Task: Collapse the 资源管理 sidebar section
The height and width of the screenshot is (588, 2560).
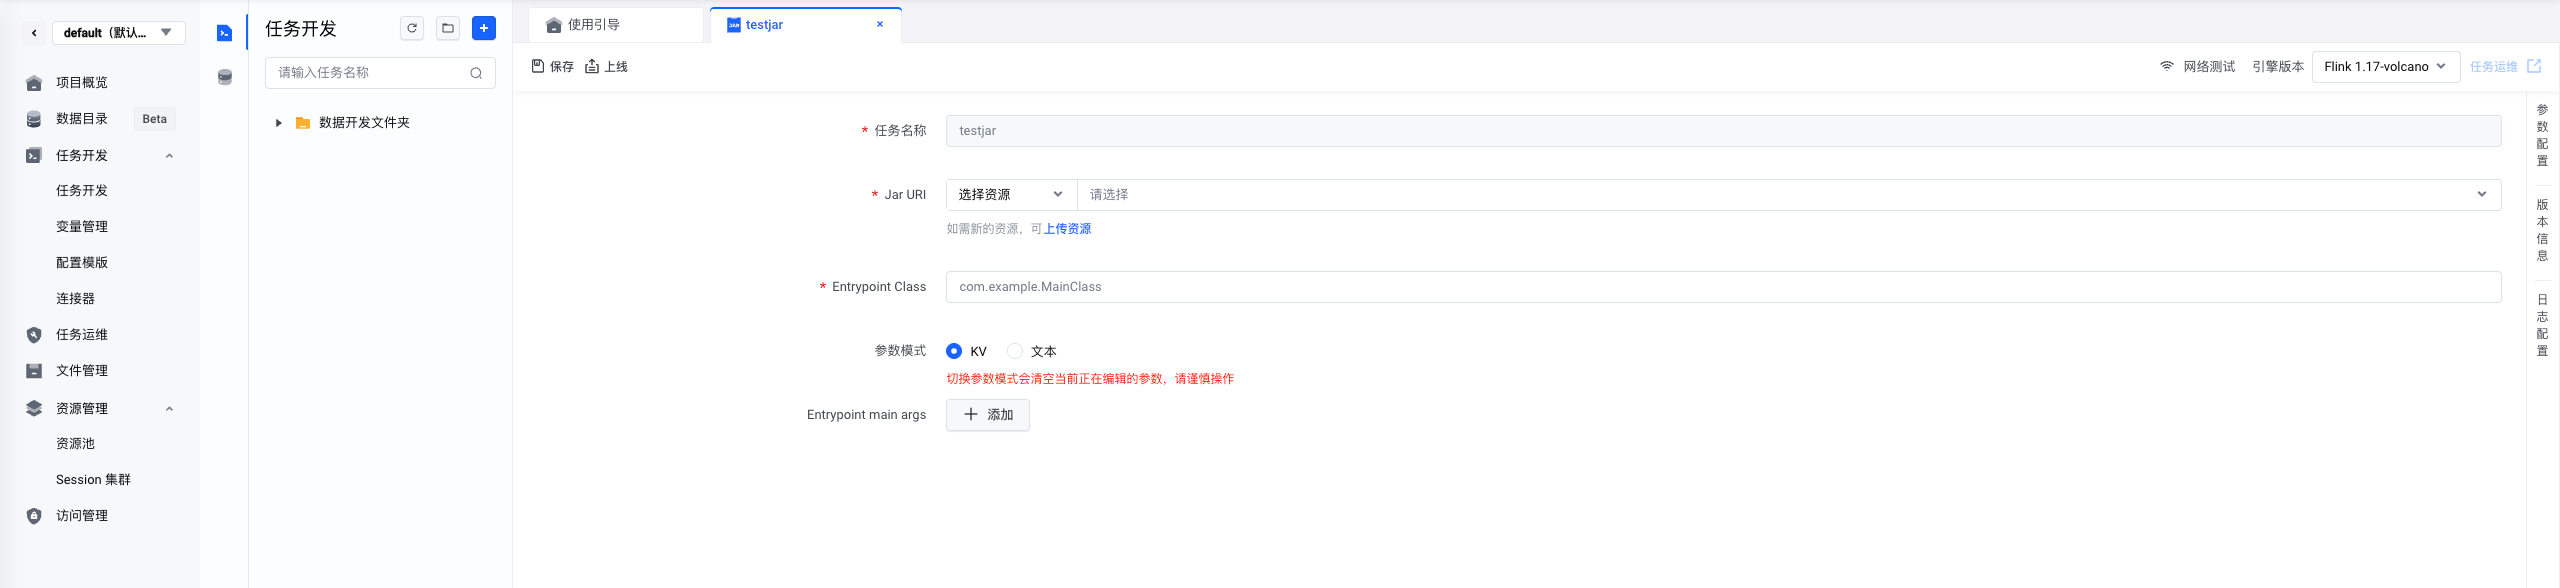Action: click(x=169, y=408)
